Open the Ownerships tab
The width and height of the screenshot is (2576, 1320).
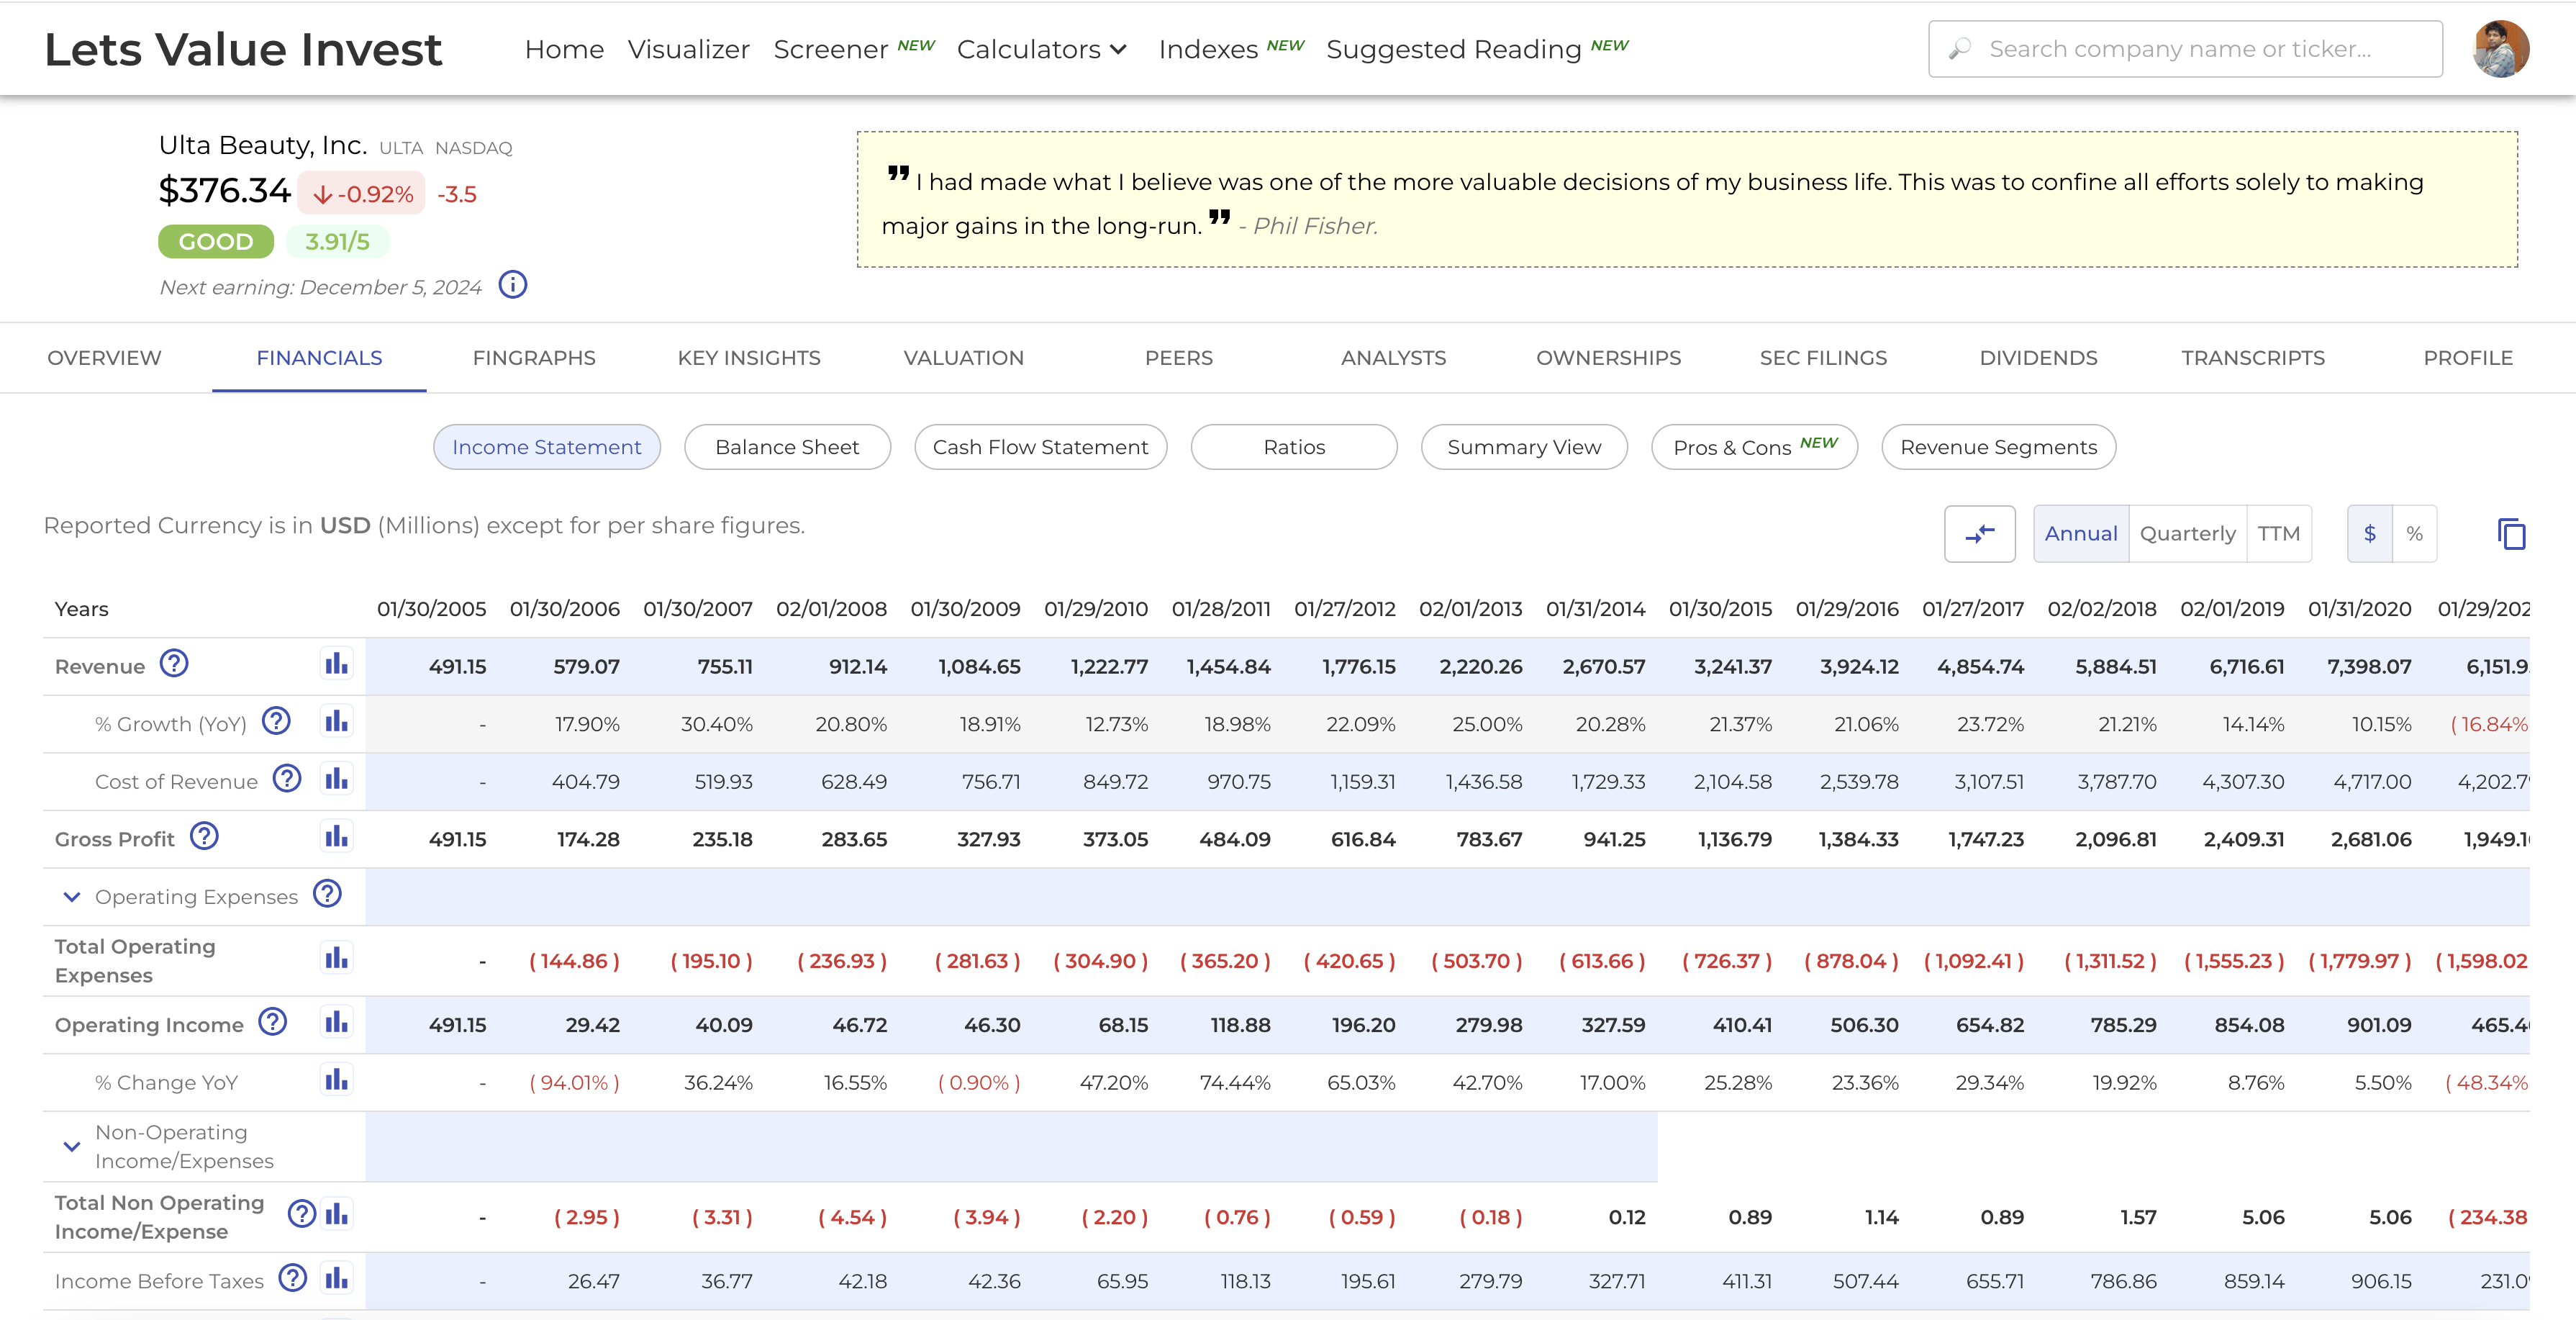click(1608, 358)
